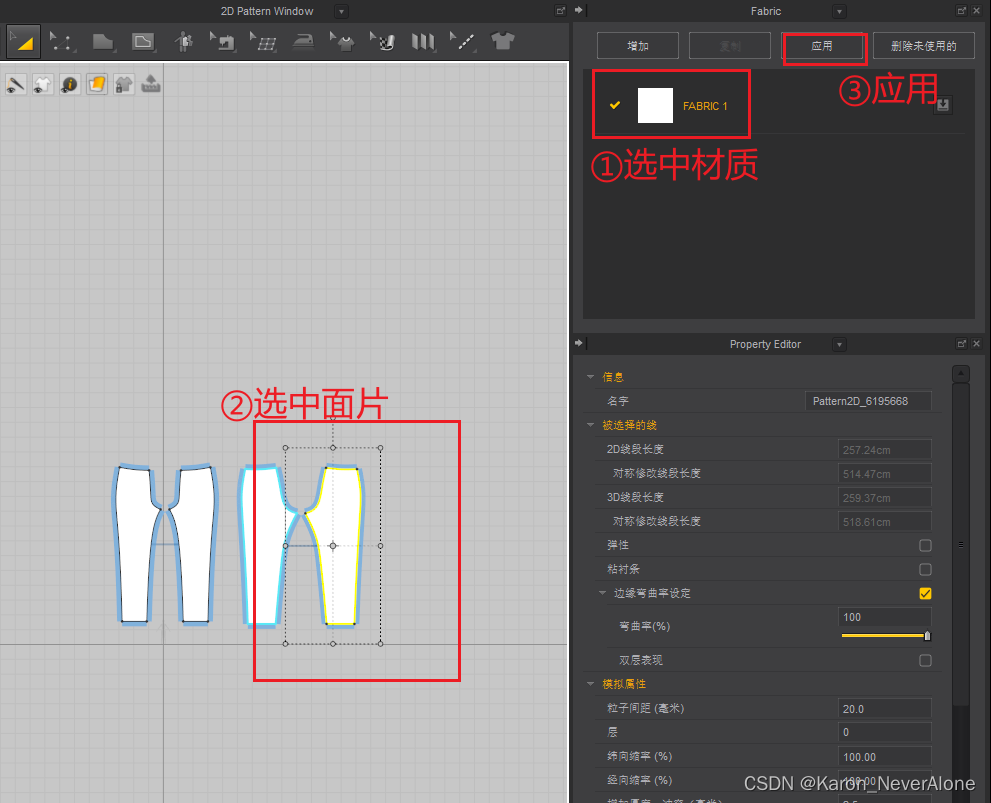Select the Polygon pattern creation tool

pyautogui.click(x=102, y=42)
